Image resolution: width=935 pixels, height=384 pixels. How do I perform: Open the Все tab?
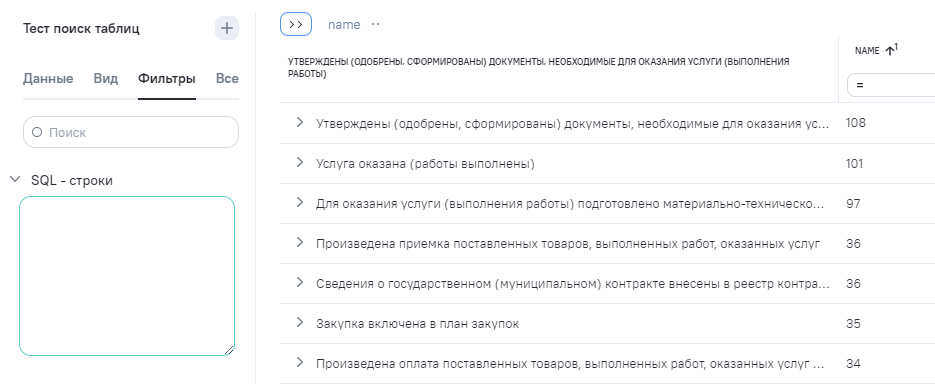[227, 78]
